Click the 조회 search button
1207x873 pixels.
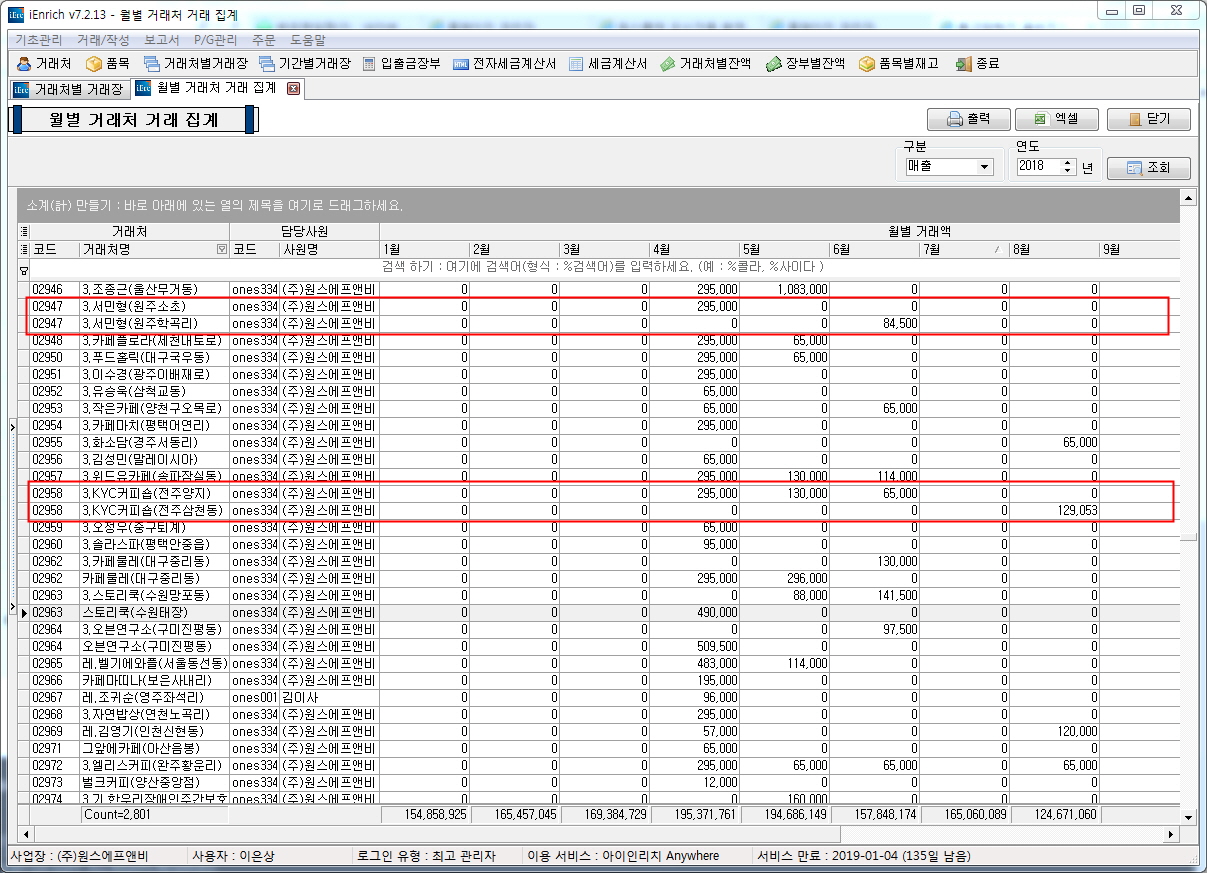click(1148, 168)
